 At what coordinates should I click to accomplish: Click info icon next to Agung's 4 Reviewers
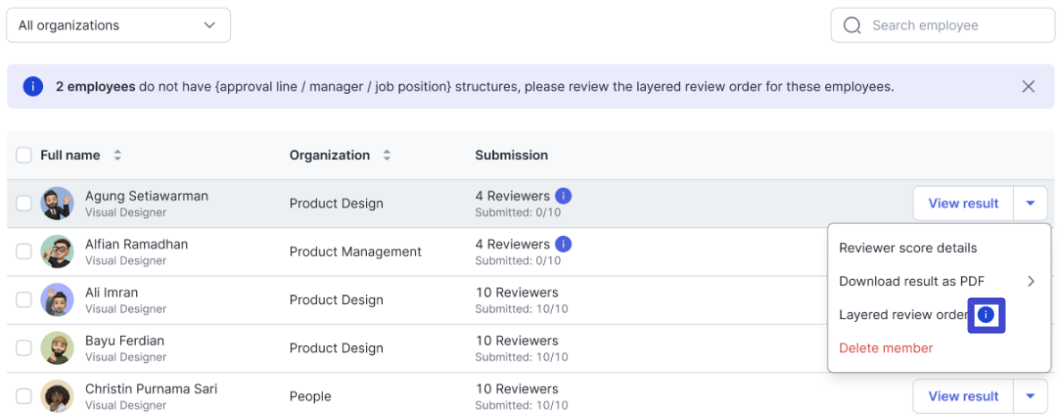(x=563, y=196)
